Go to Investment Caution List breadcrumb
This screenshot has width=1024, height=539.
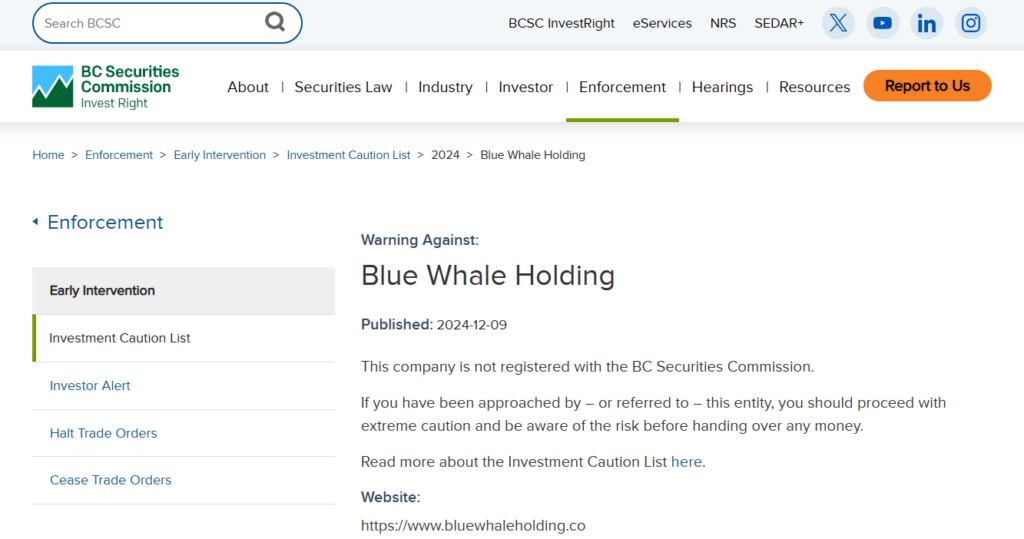pos(348,155)
